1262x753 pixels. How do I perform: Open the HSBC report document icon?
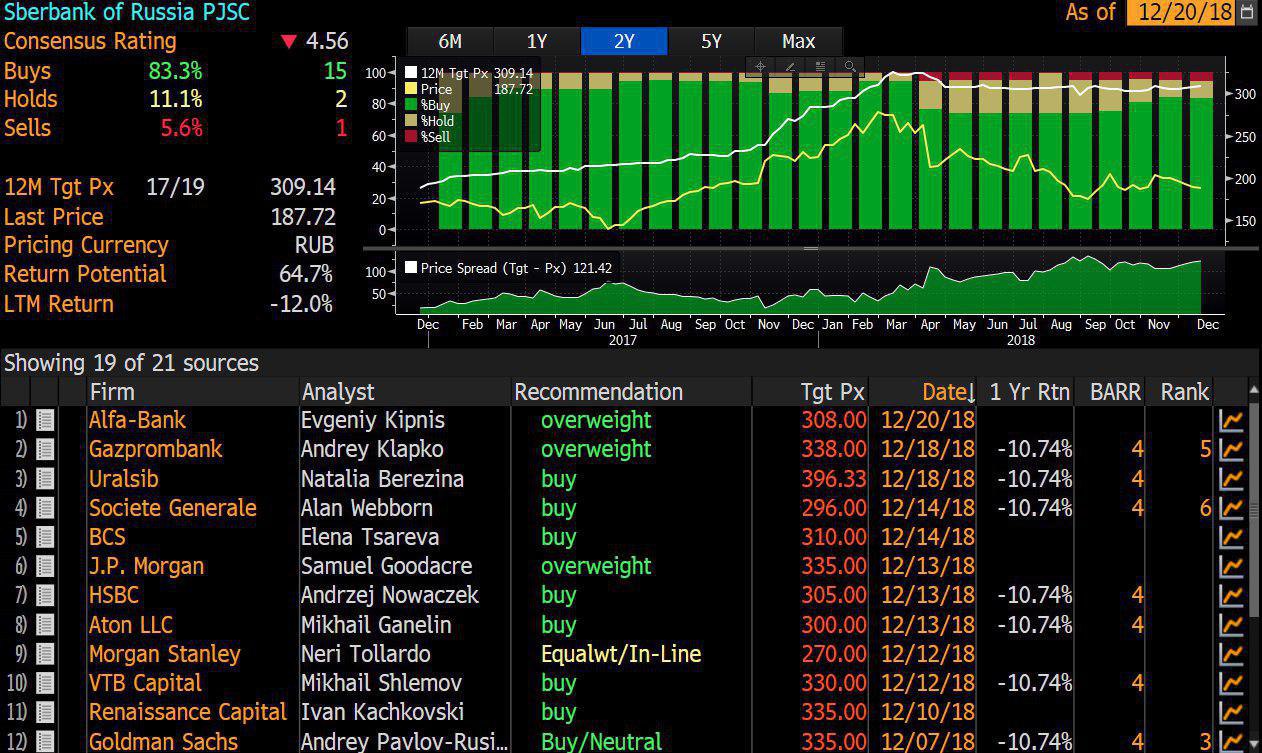pos(45,596)
